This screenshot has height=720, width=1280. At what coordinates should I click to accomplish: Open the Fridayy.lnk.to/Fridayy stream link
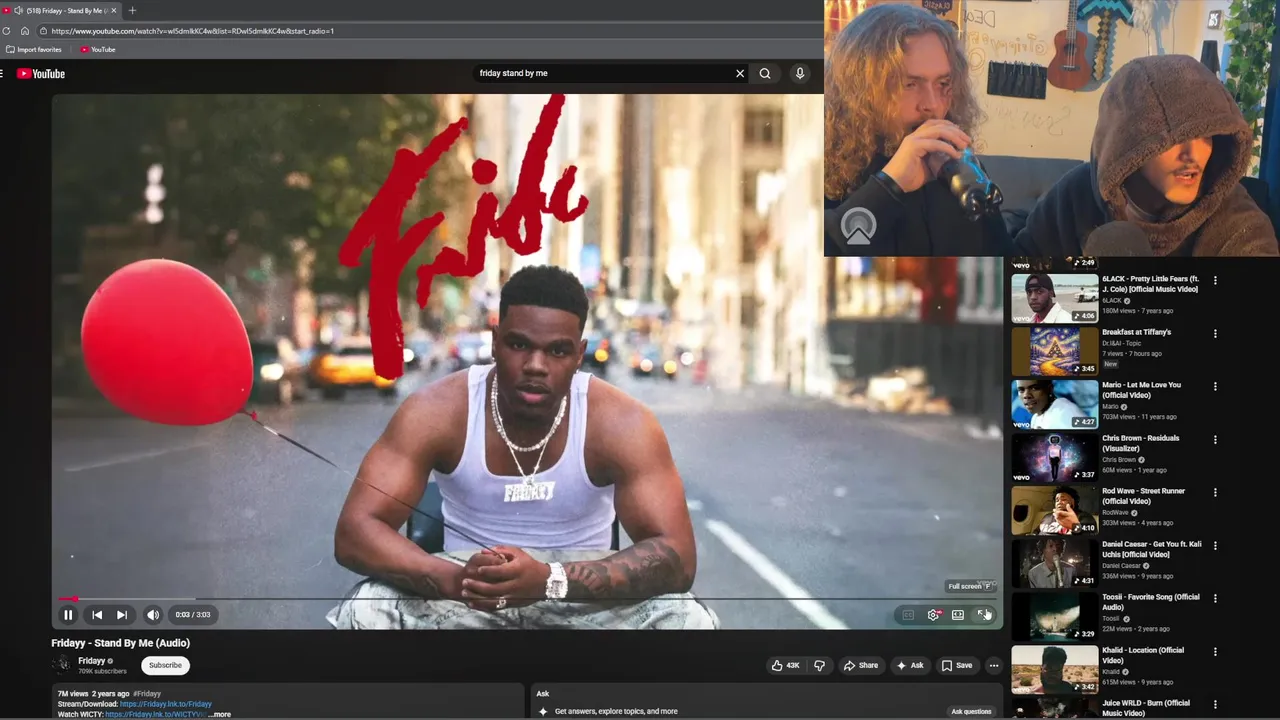click(x=166, y=704)
